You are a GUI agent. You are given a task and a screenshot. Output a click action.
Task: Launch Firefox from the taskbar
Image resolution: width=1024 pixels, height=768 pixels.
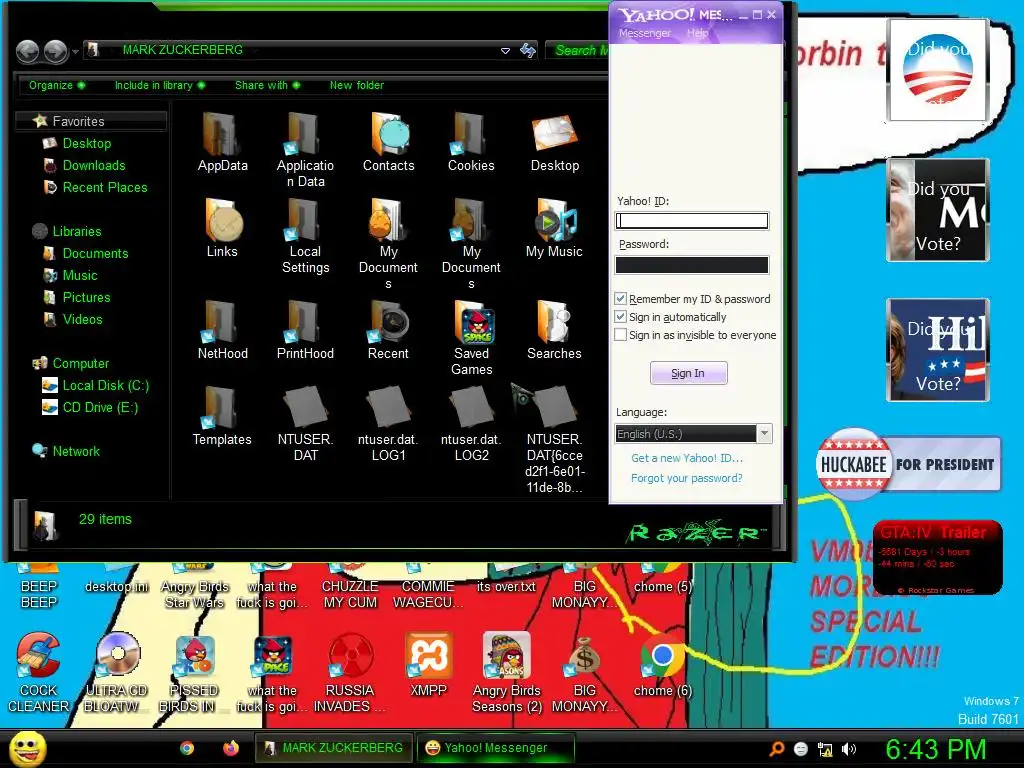coord(231,748)
